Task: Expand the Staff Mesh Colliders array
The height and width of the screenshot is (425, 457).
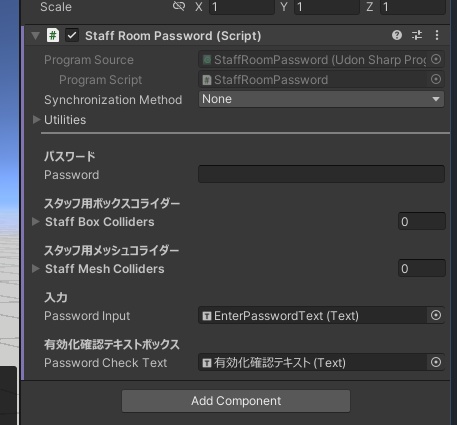Action: pyautogui.click(x=36, y=269)
